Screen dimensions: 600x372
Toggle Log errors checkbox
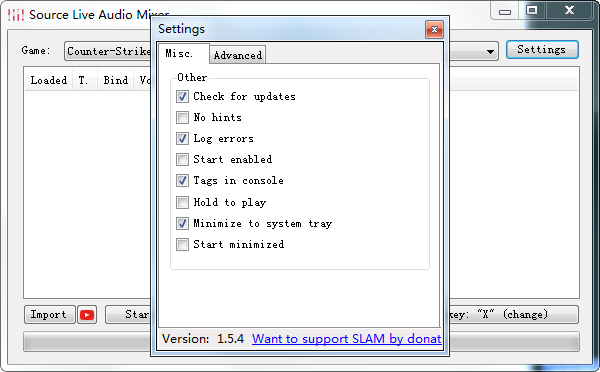pyautogui.click(x=182, y=139)
